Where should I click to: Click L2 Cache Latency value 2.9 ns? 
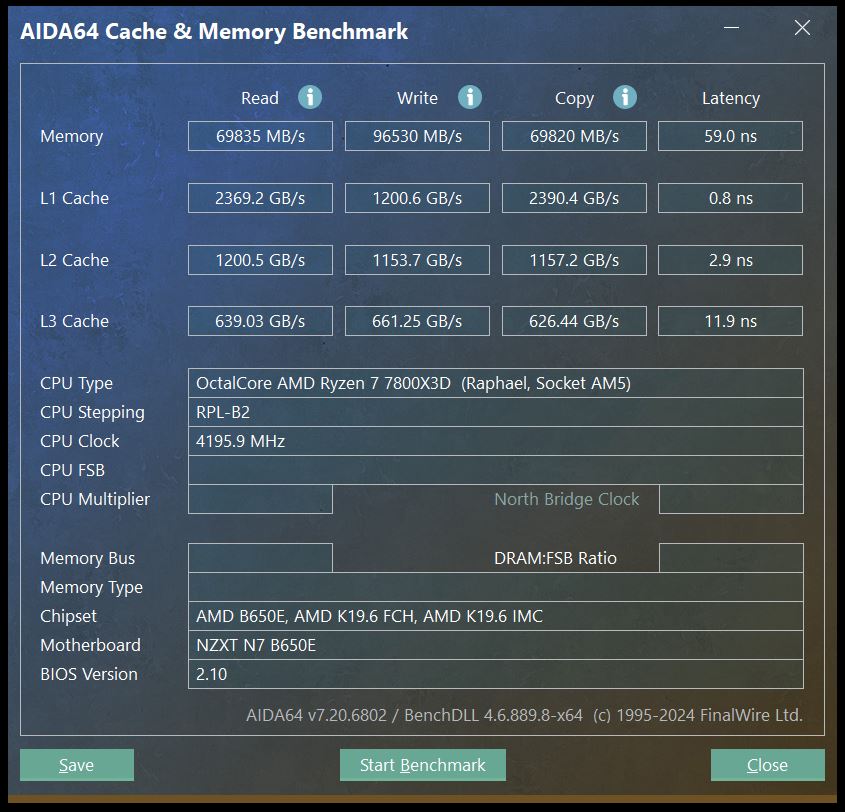730,260
